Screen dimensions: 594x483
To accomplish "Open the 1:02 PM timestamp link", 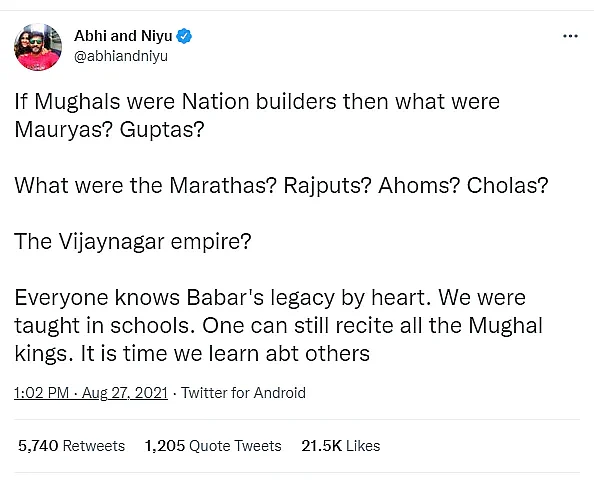I will (42, 393).
